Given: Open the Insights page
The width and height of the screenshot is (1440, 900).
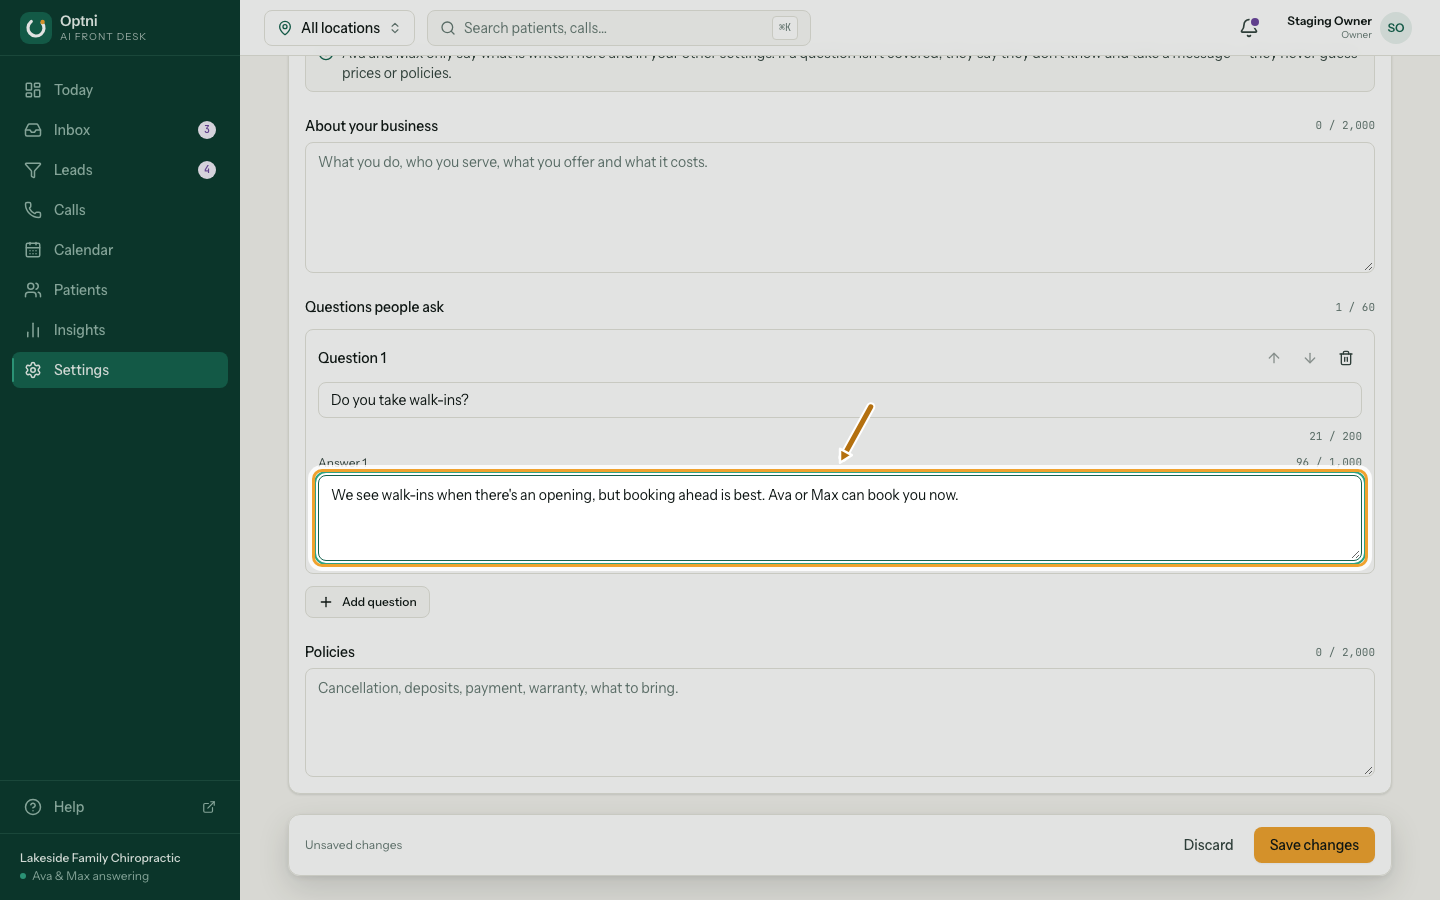Looking at the screenshot, I should 120,330.
